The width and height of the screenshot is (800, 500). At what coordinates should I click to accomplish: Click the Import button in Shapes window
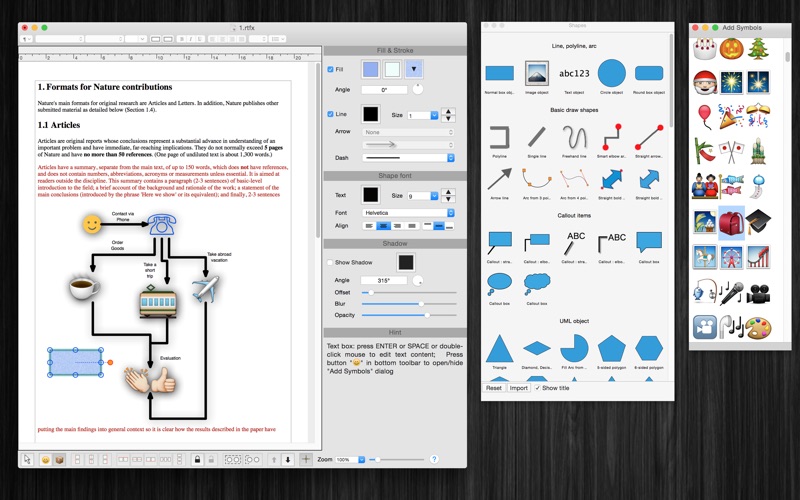[x=518, y=388]
